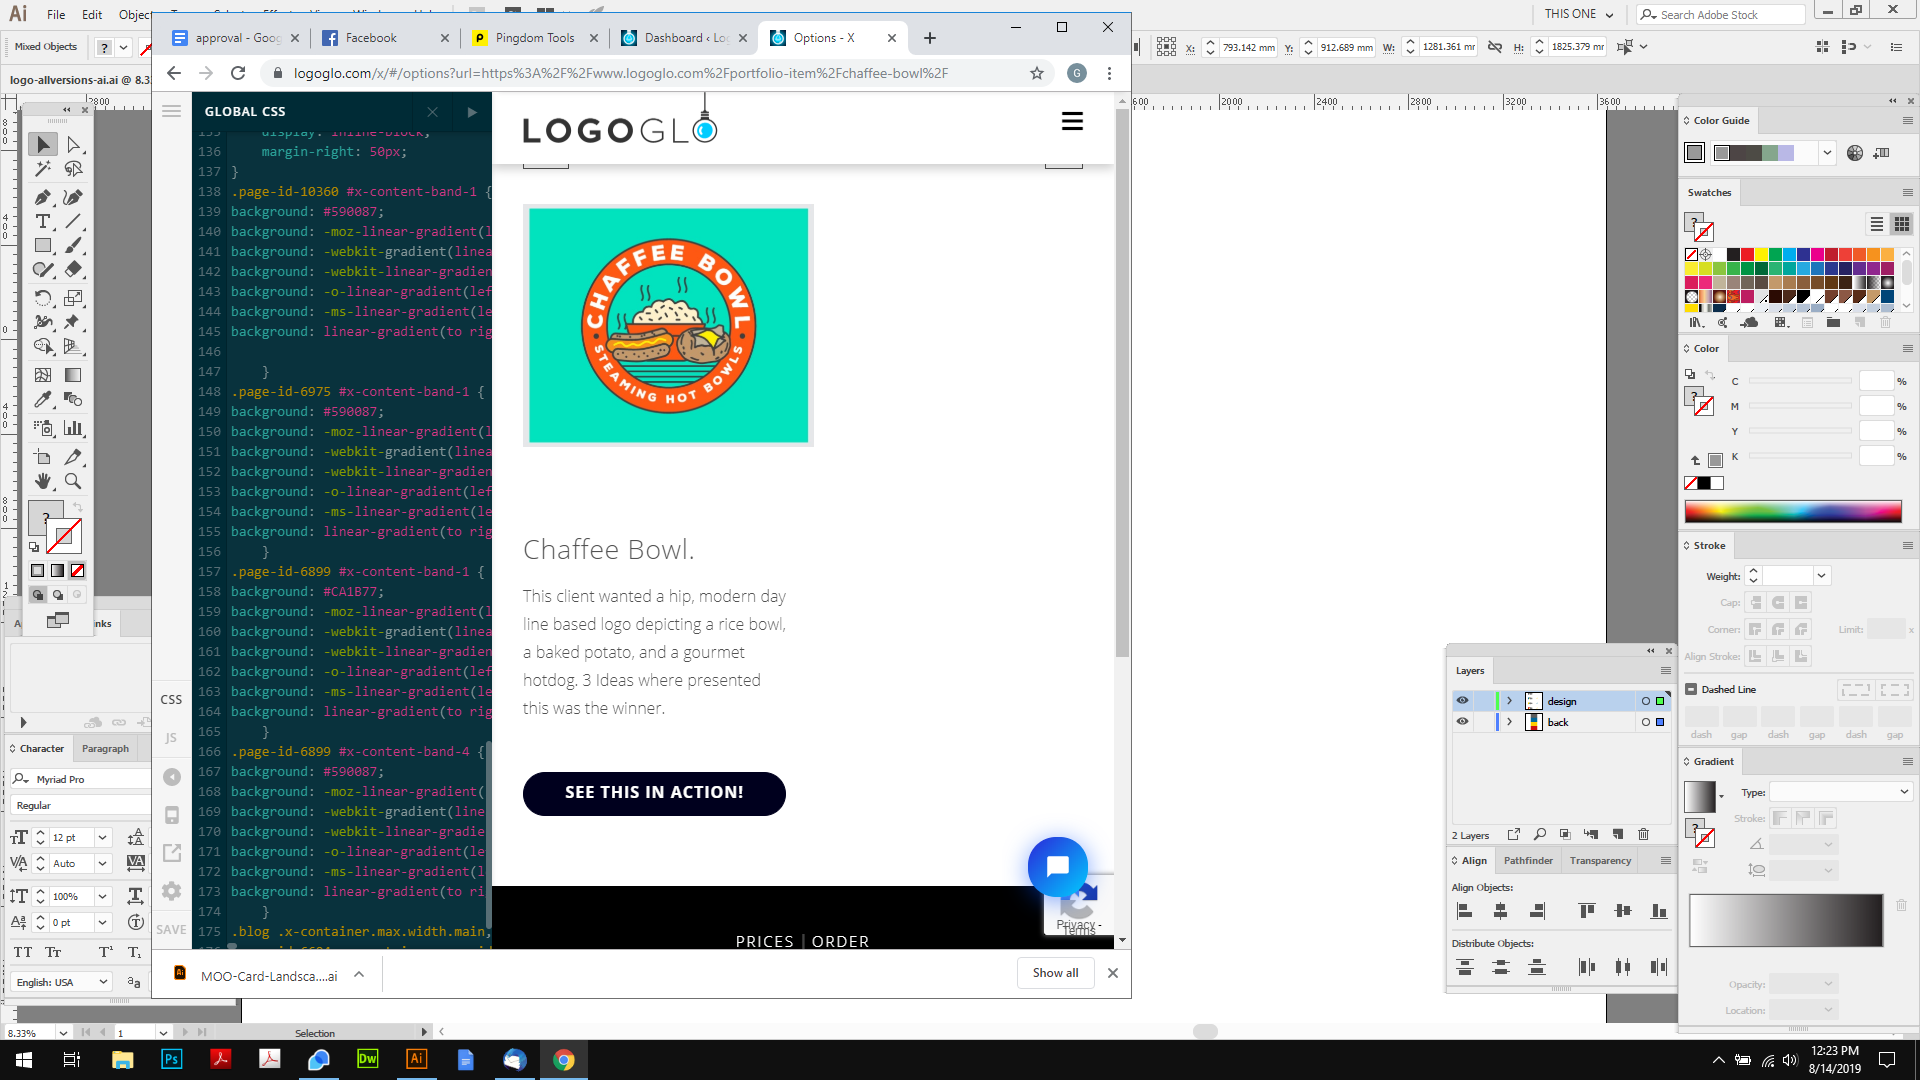
Task: Hide the design layer visibility eye
Action: 1462,701
